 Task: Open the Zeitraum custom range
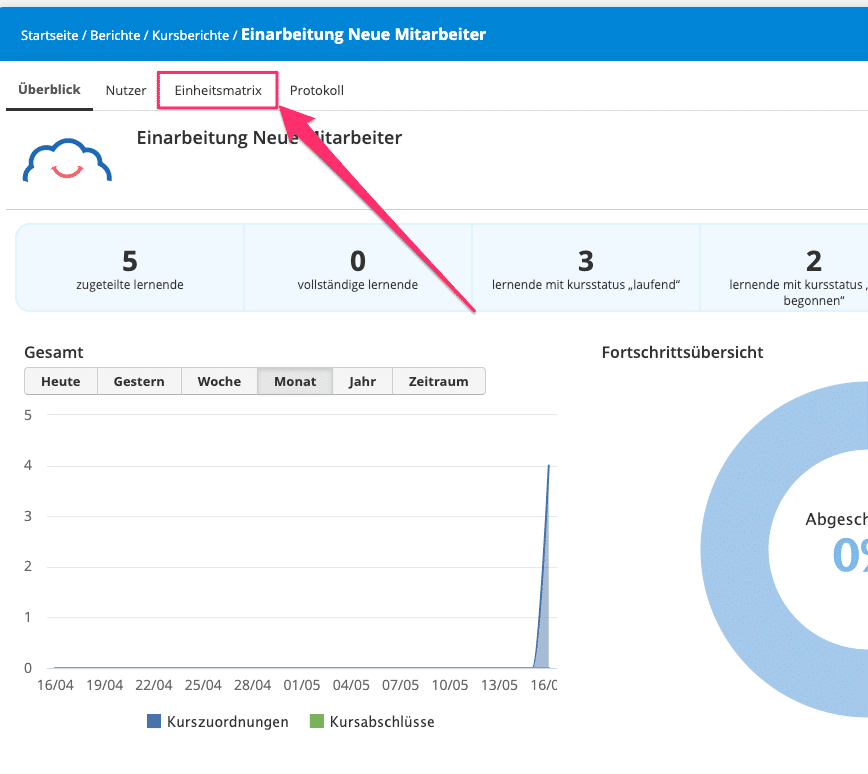438,381
